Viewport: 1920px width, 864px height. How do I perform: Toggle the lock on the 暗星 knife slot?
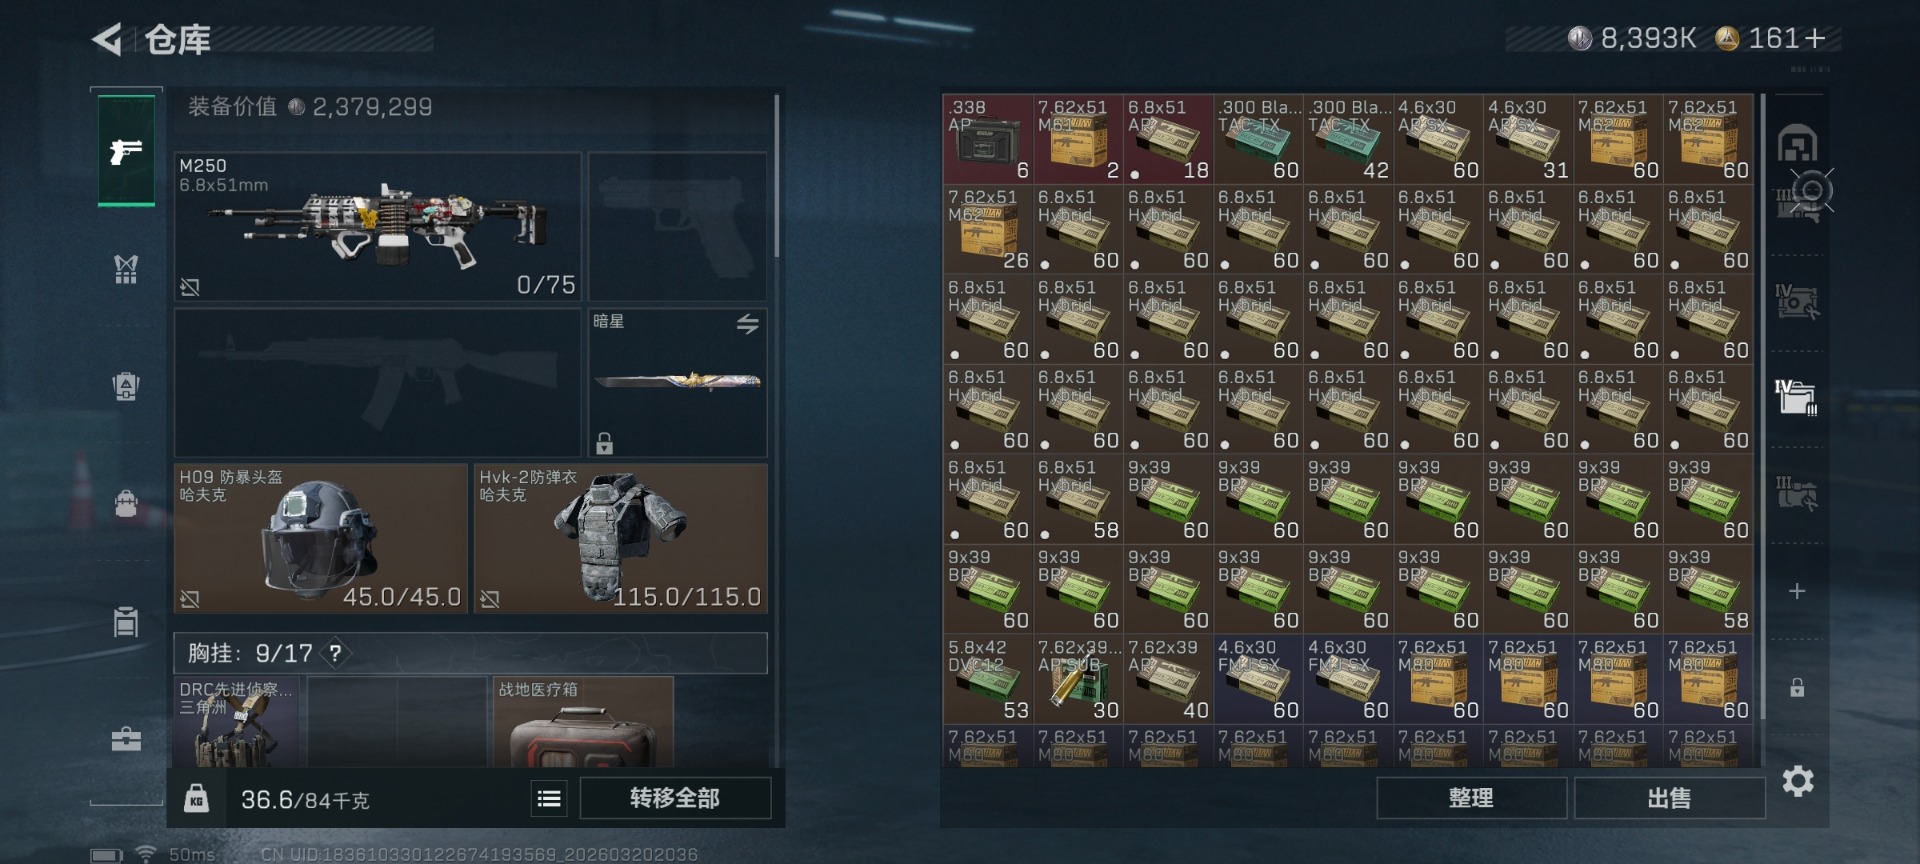605,443
